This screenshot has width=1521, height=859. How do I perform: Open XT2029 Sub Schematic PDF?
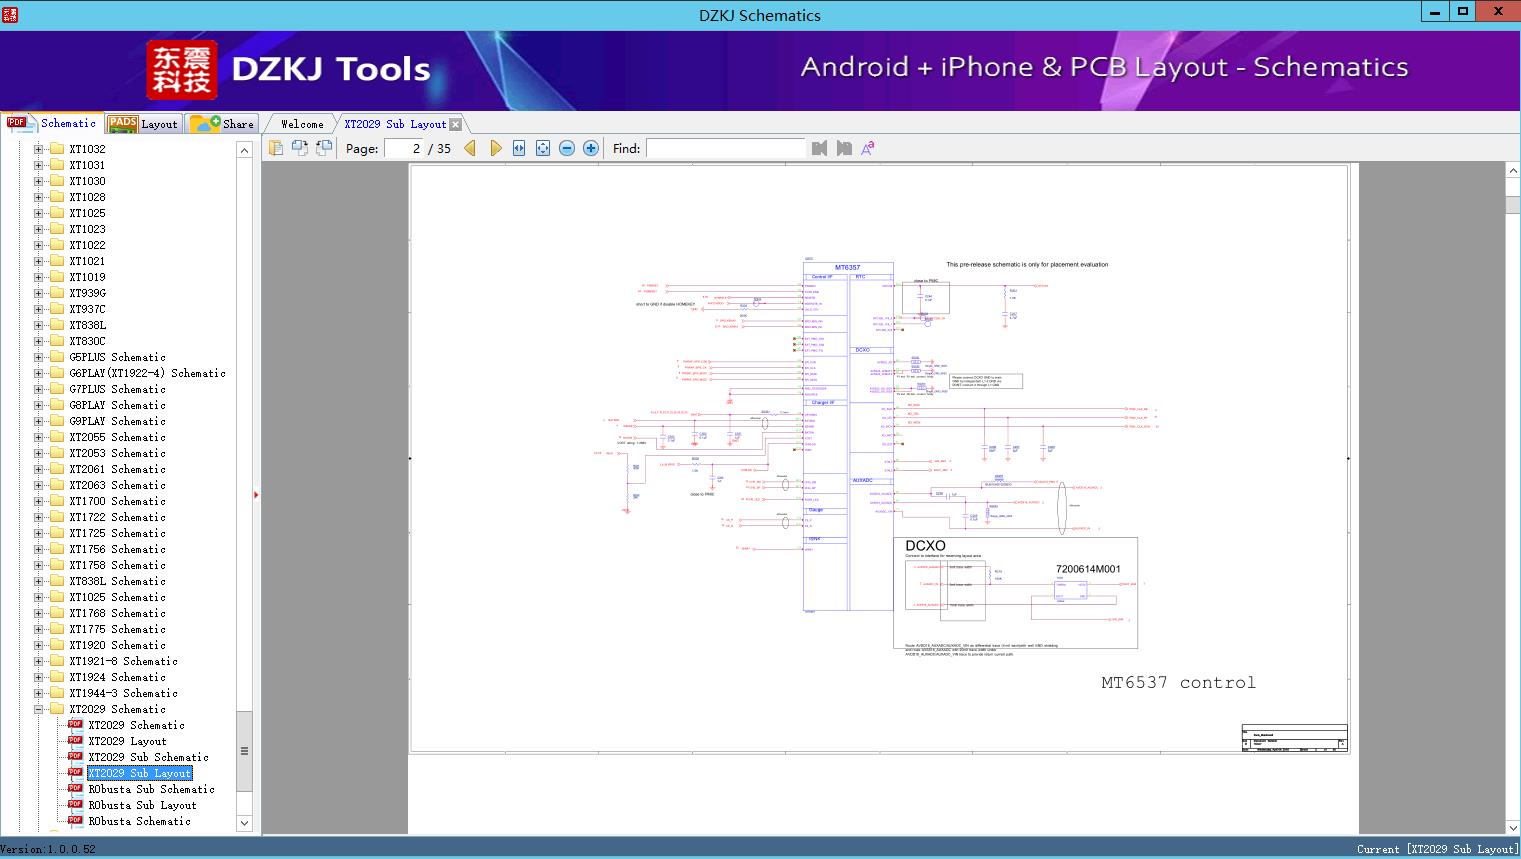click(148, 757)
